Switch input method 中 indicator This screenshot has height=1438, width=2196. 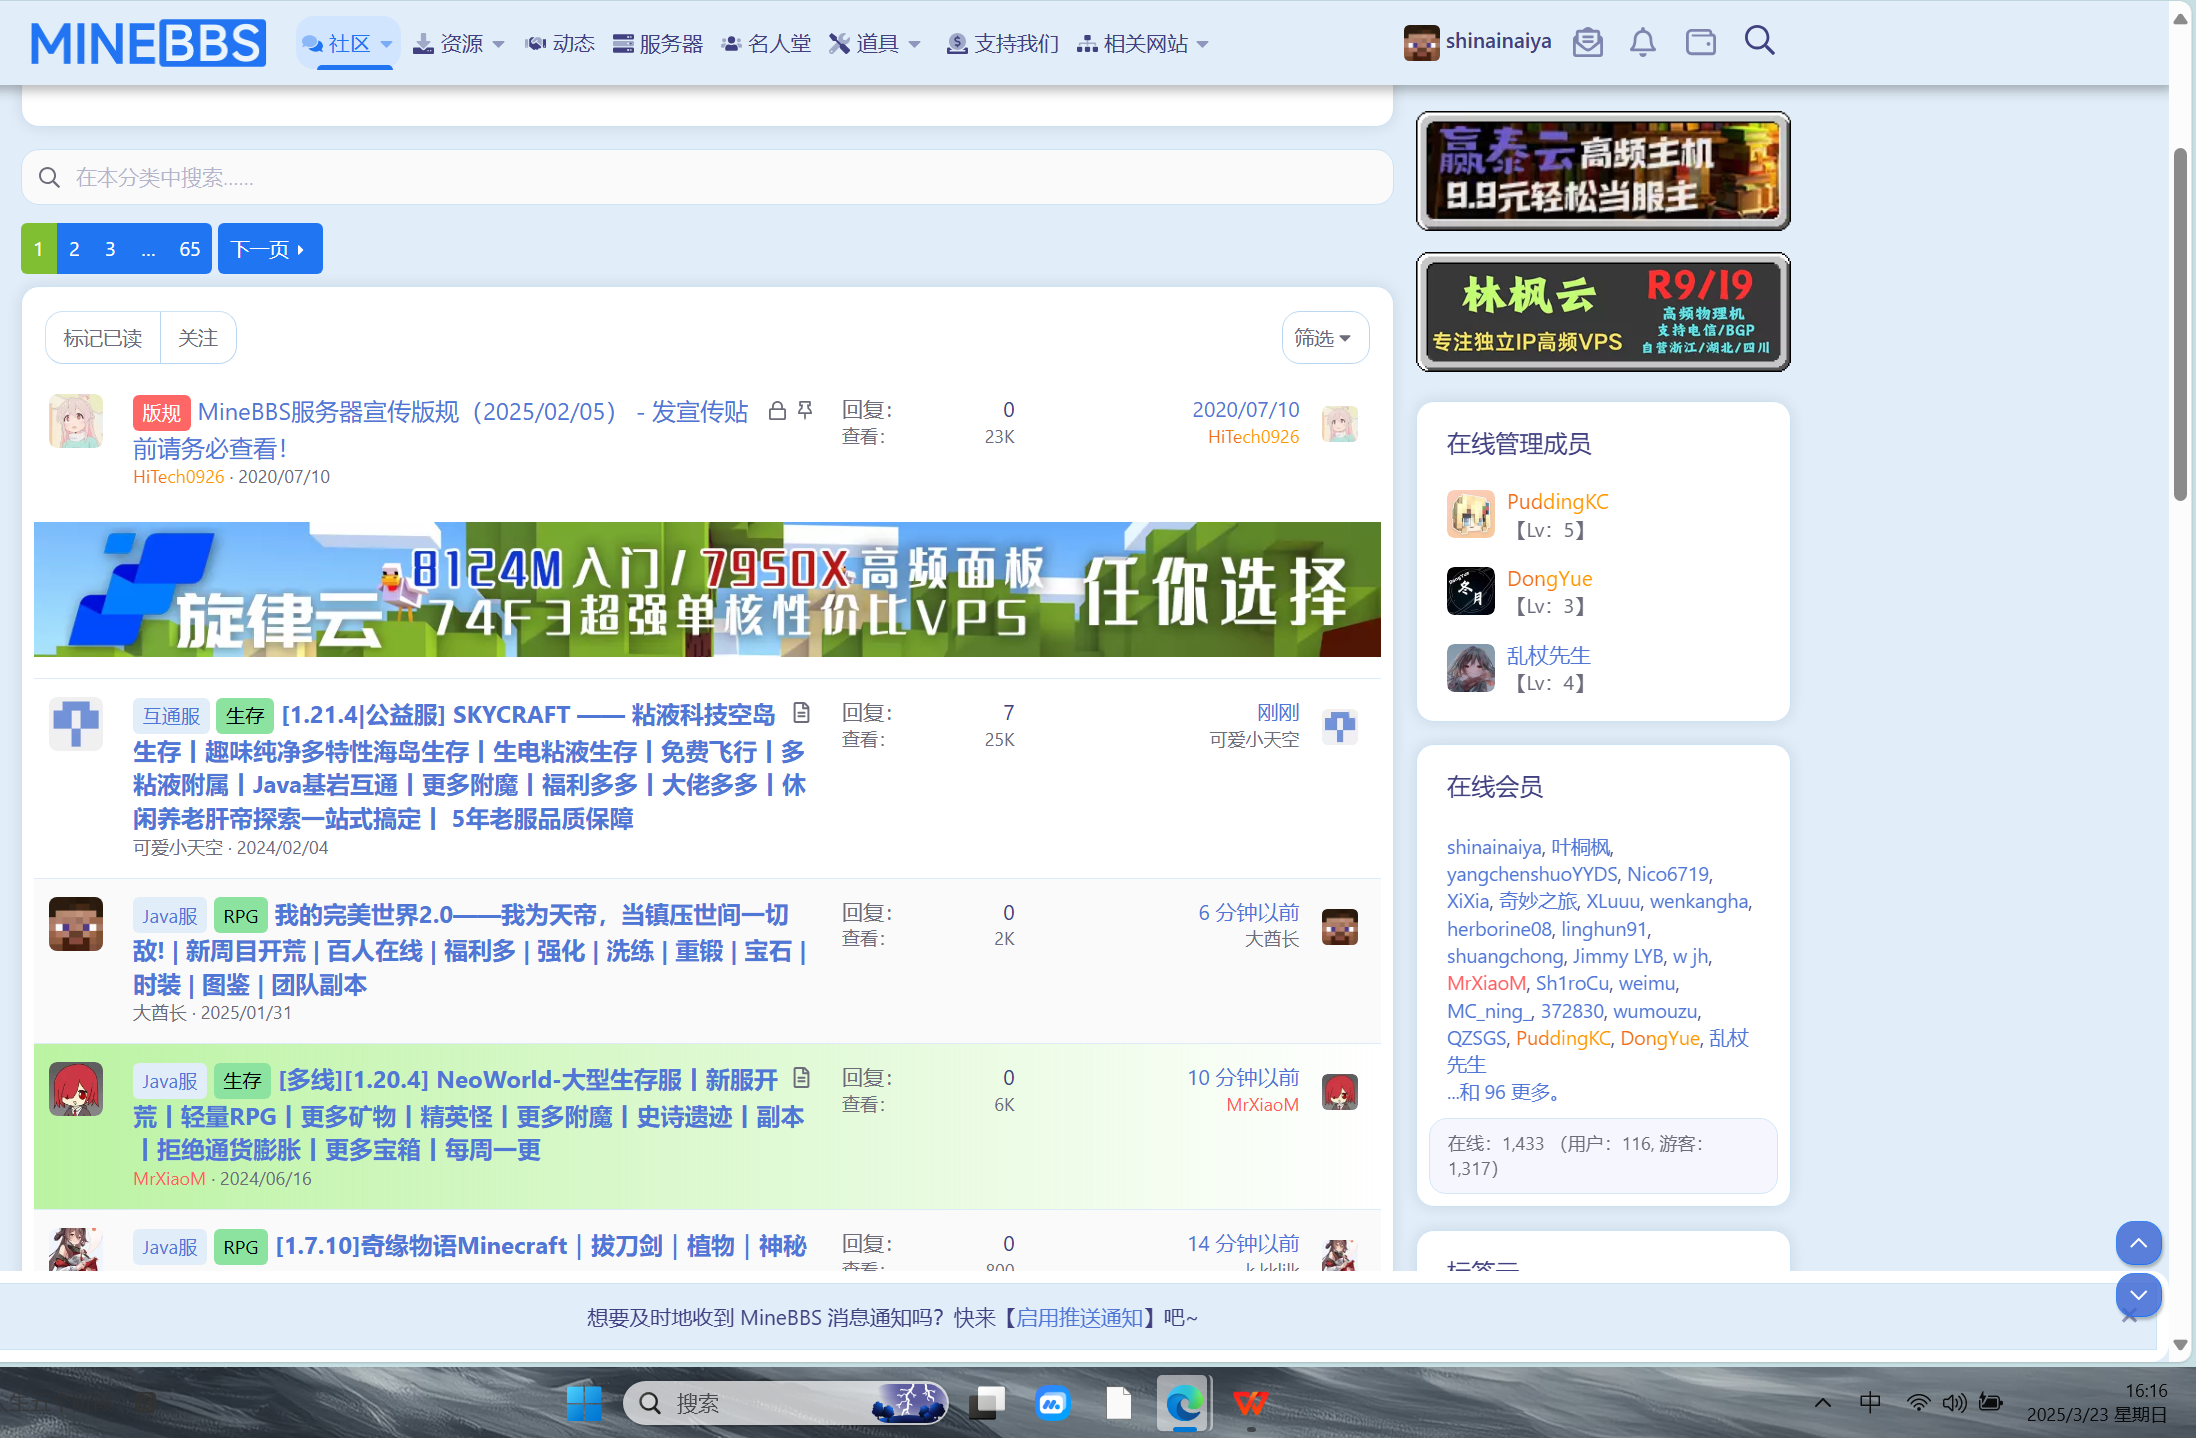click(x=1870, y=1402)
